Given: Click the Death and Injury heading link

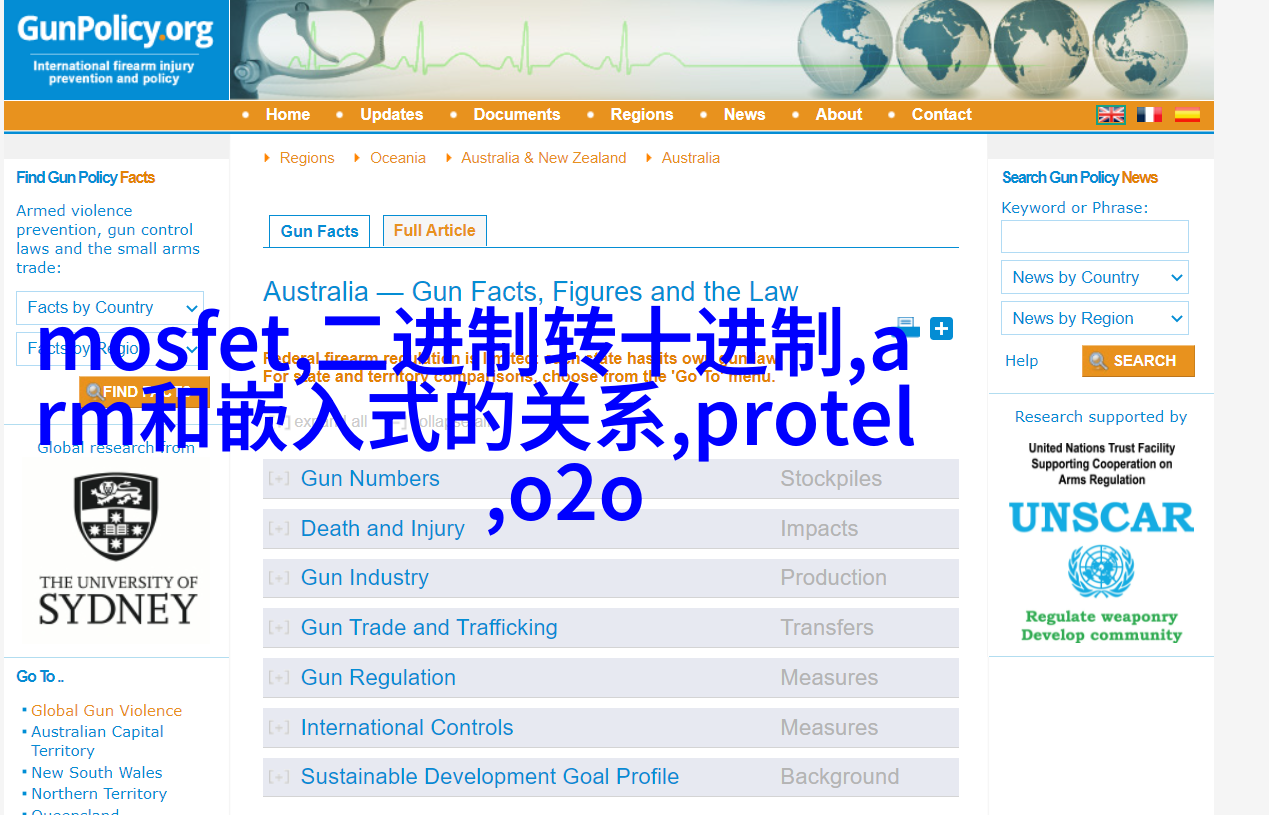Looking at the screenshot, I should pos(383,529).
